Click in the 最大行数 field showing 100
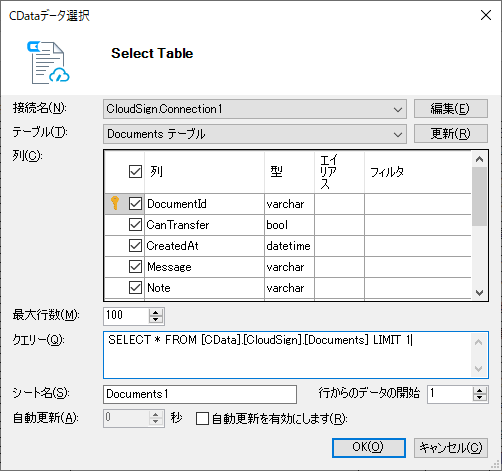502x472 pixels. pyautogui.click(x=126, y=316)
